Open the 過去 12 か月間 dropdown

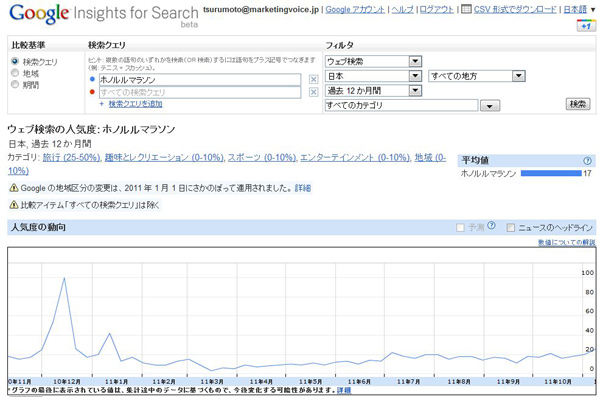pos(373,91)
